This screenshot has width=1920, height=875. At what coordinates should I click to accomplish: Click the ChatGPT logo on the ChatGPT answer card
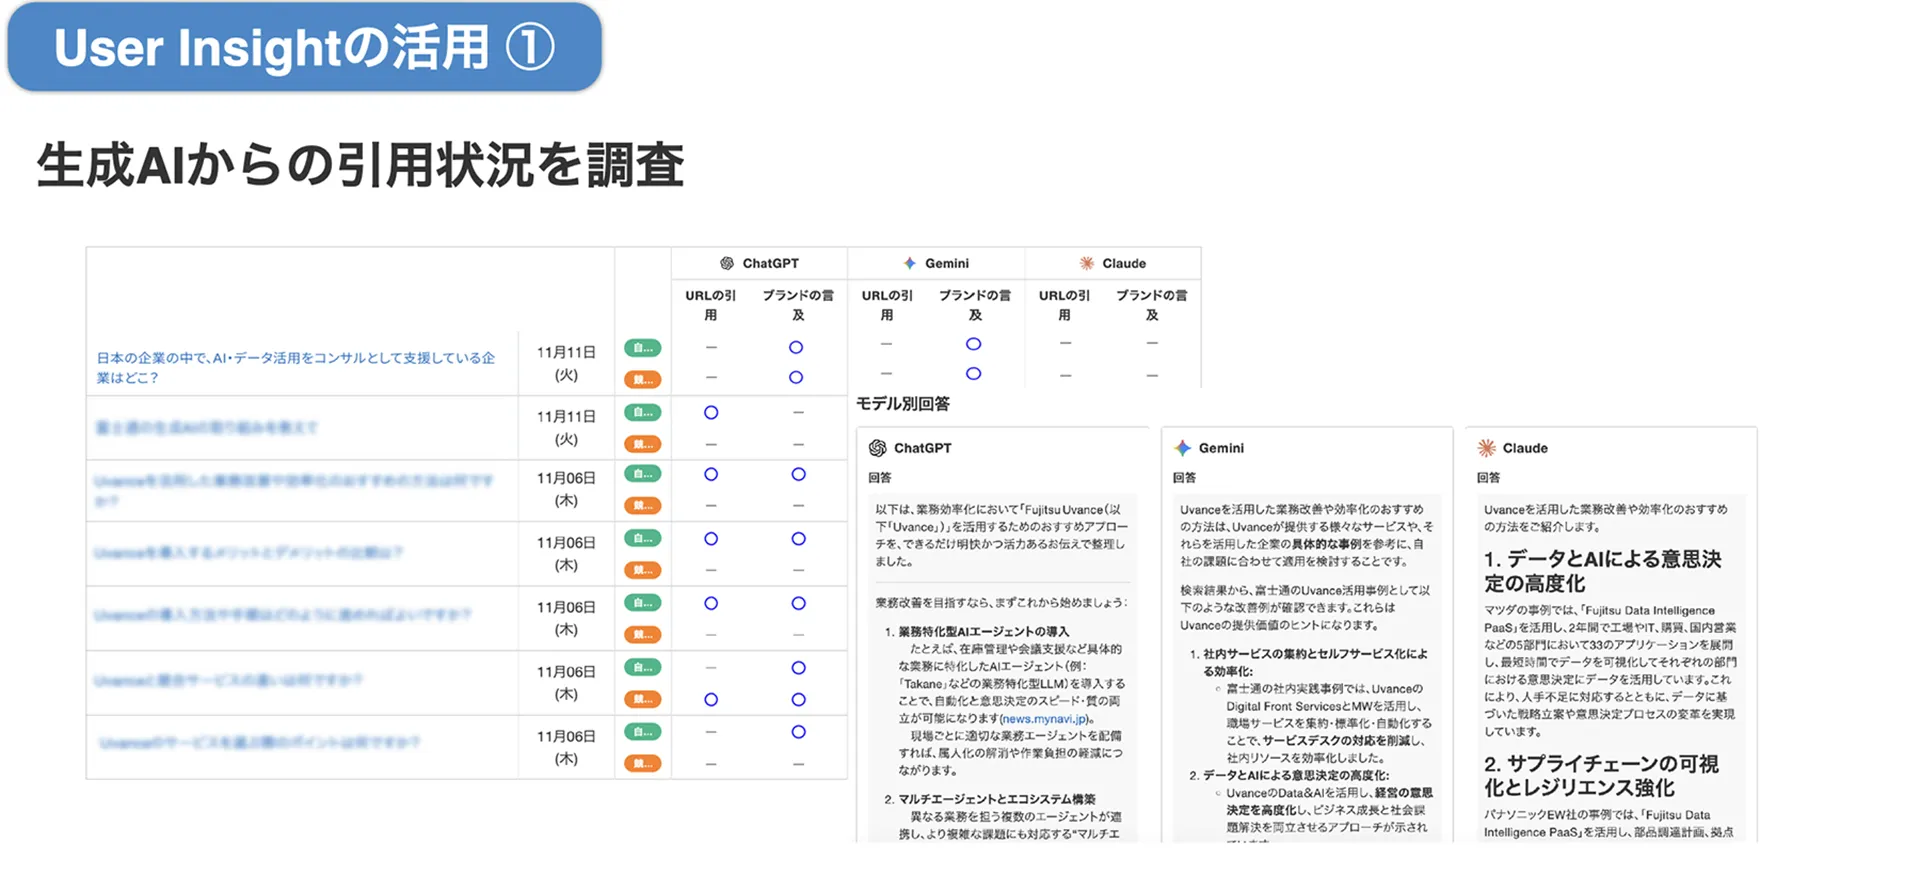coord(878,448)
